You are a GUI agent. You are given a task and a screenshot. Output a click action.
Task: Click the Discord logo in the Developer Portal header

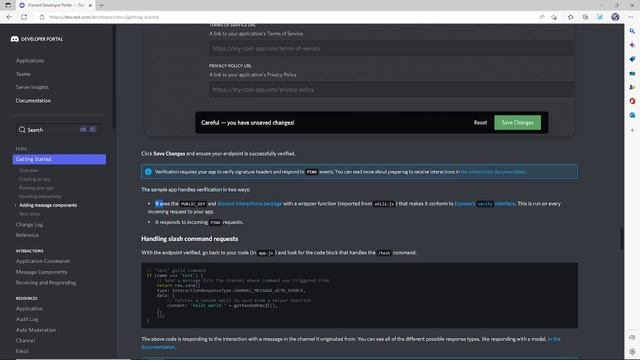[x=15, y=39]
